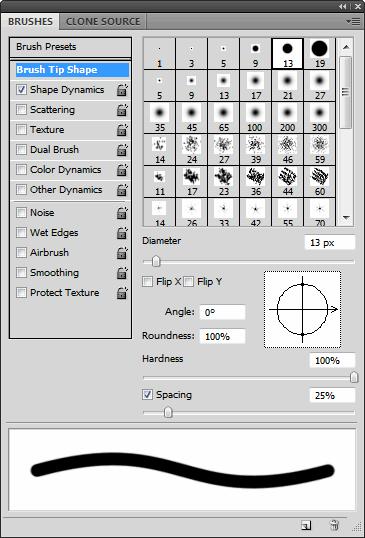Click the lock icon next to Texture
Viewport: 365px width, 538px height.
[x=122, y=130]
